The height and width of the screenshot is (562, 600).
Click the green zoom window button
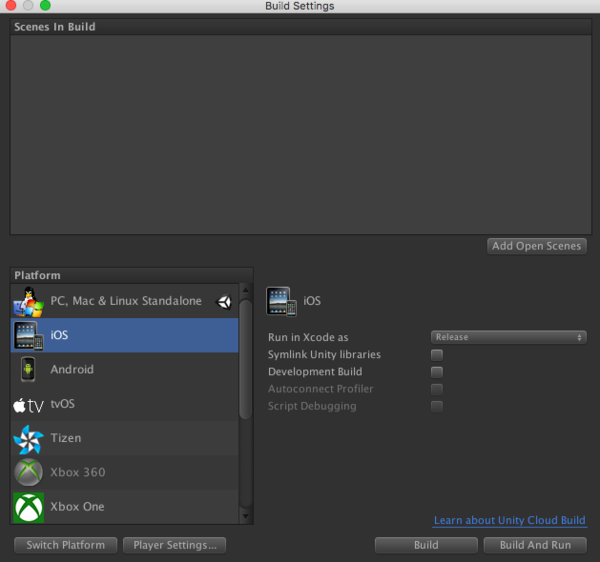(46, 5)
